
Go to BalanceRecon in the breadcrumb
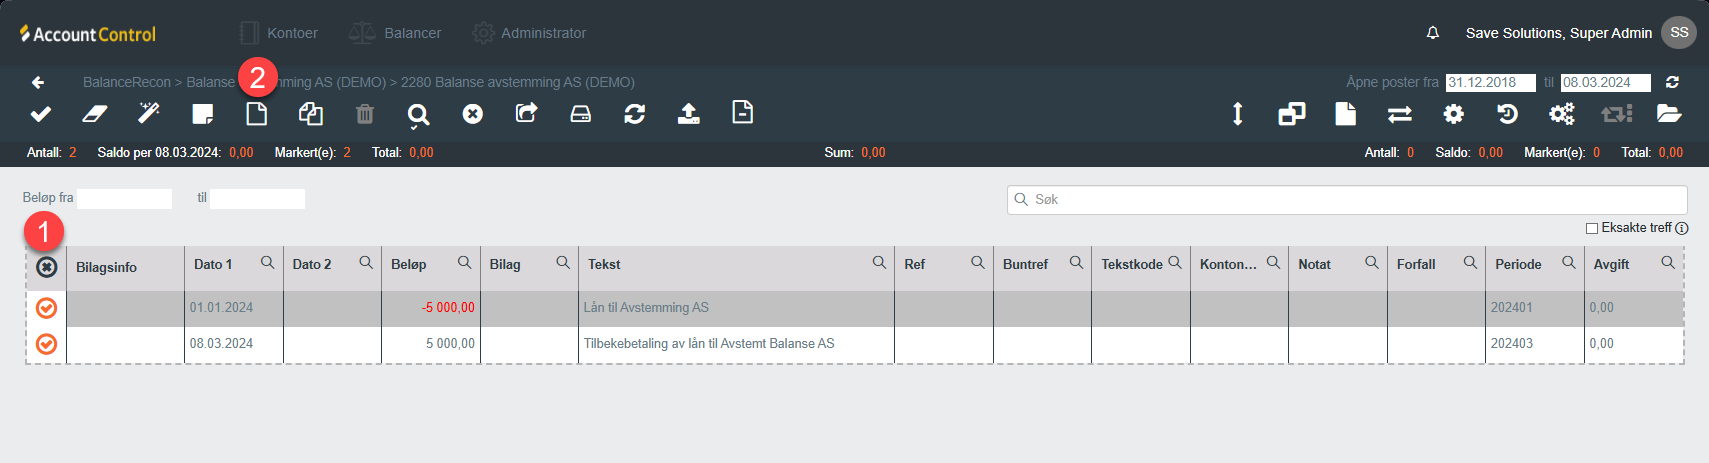(x=126, y=82)
